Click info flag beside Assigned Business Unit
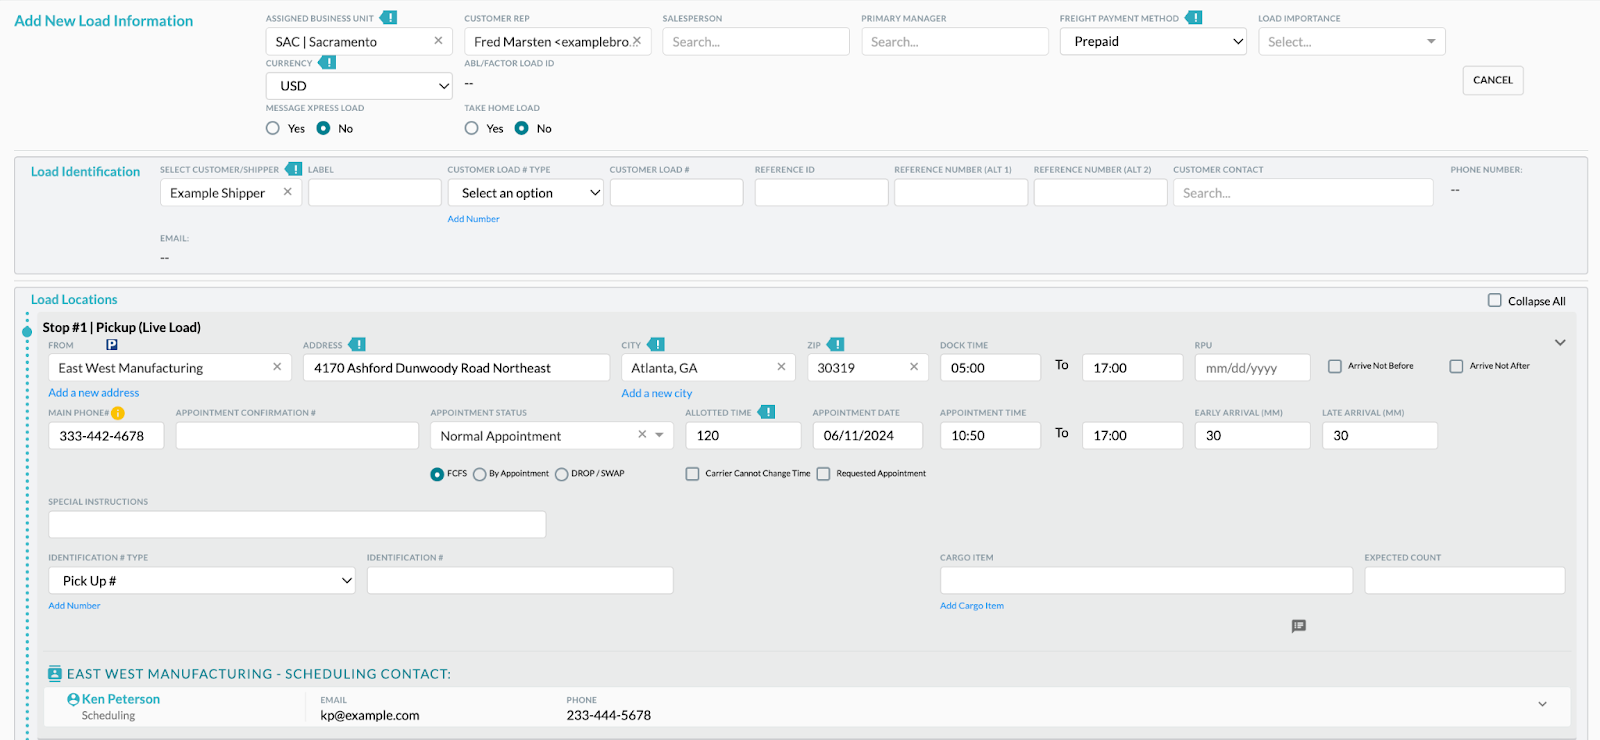Image resolution: width=1600 pixels, height=740 pixels. tap(389, 17)
